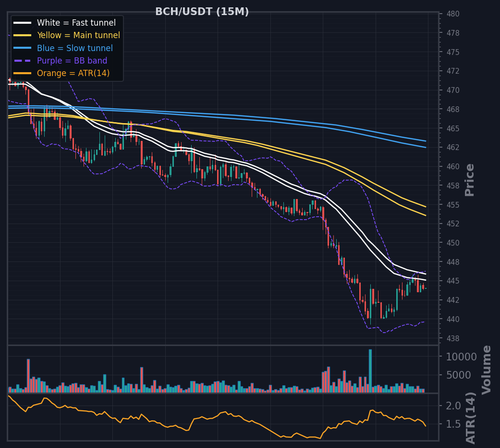The image size is (500, 448).
Task: Click the BCH/USDT (15M) chart title
Action: [202, 12]
